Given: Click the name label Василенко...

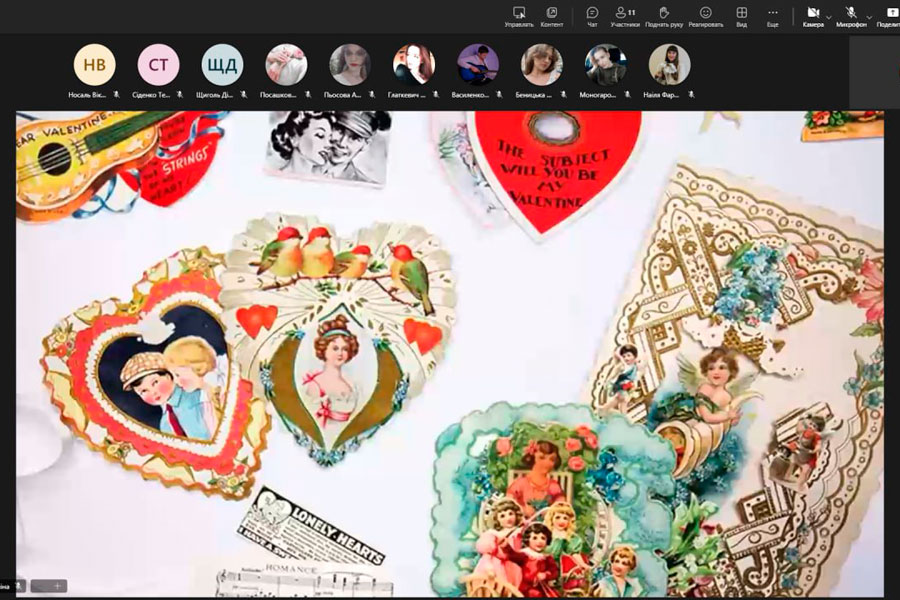Looking at the screenshot, I should (x=471, y=95).
